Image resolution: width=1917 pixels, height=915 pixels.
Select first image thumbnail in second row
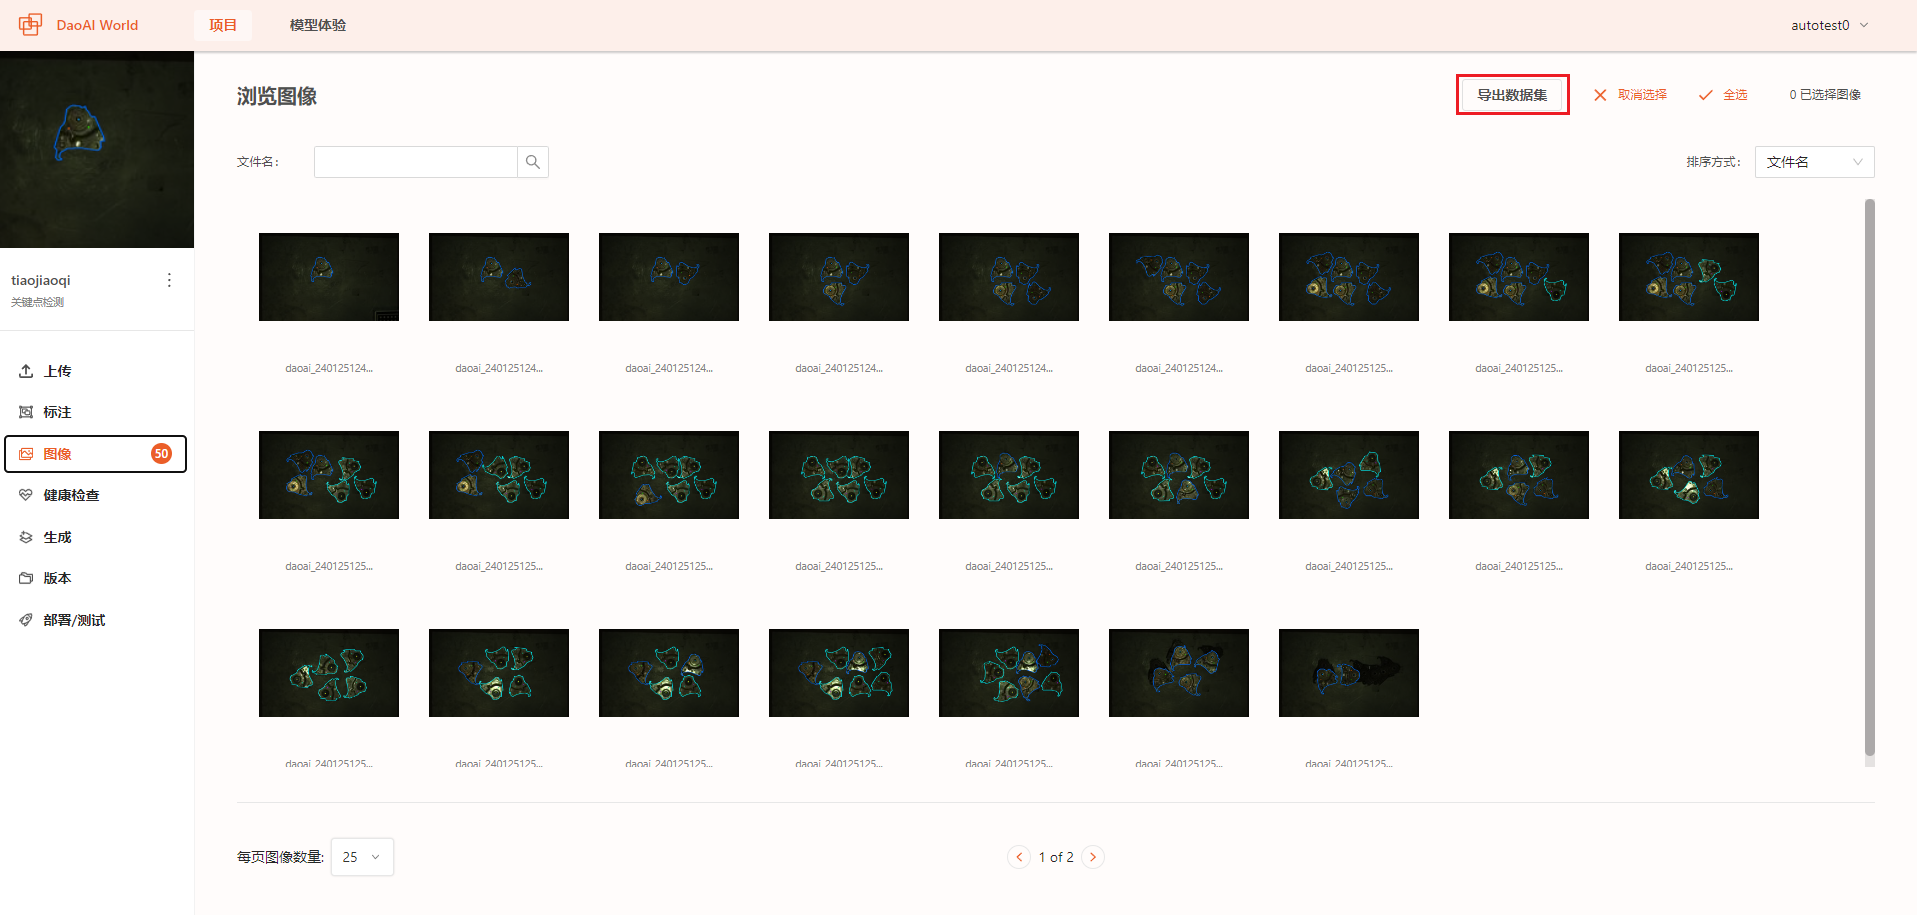pyautogui.click(x=329, y=475)
